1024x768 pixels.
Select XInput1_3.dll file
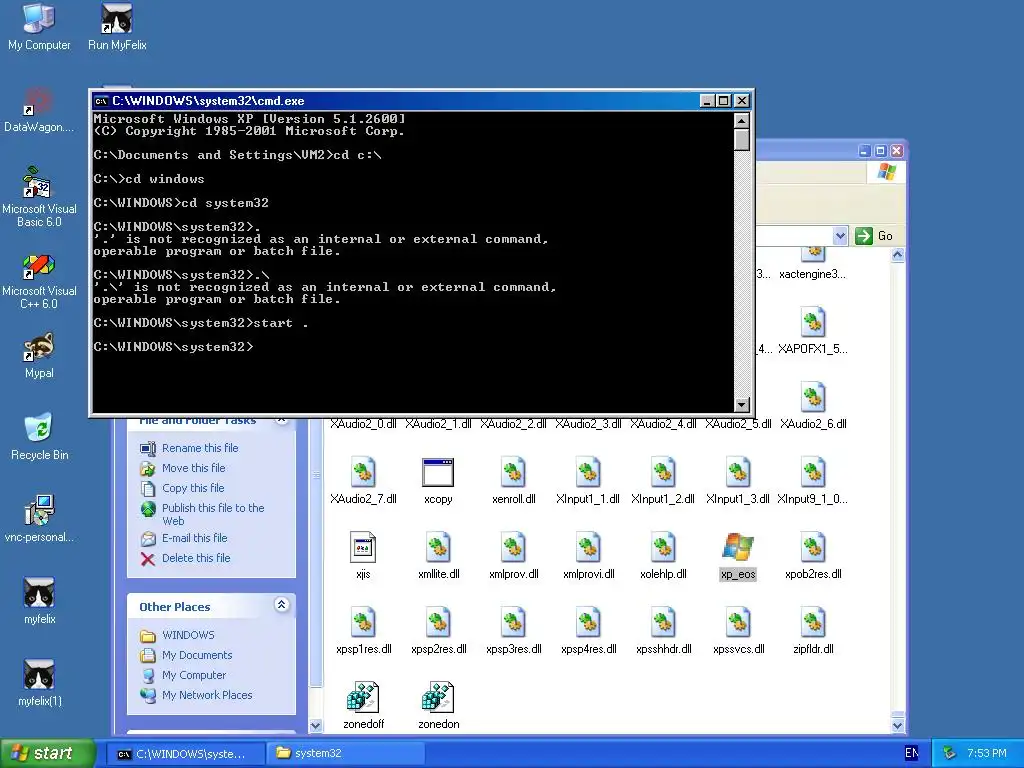(x=738, y=481)
